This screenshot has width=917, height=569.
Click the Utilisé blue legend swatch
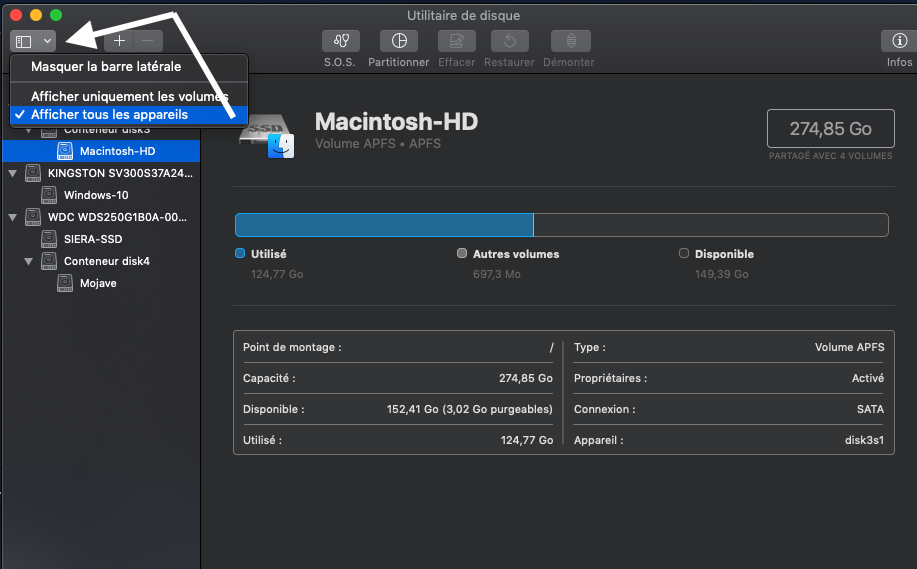point(240,253)
